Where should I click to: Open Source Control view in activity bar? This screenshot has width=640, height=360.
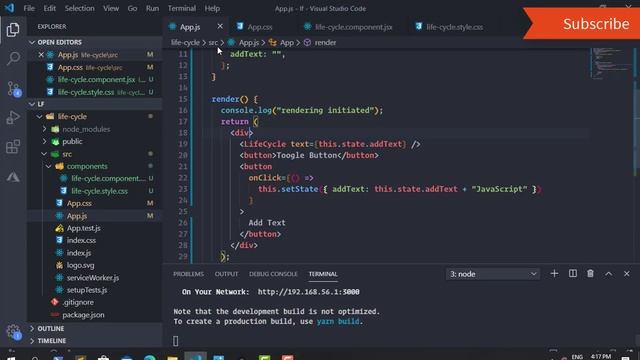point(14,89)
